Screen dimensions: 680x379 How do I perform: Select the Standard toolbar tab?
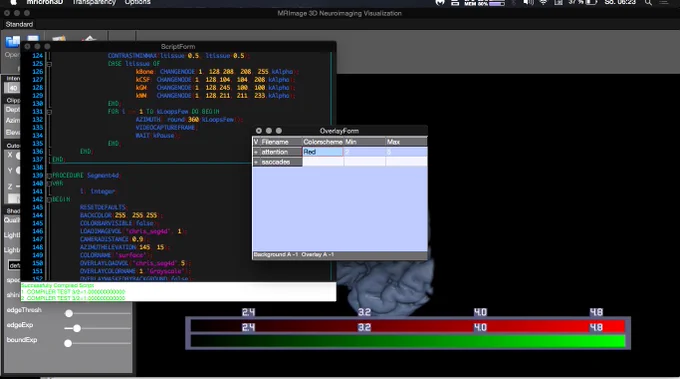[x=19, y=24]
